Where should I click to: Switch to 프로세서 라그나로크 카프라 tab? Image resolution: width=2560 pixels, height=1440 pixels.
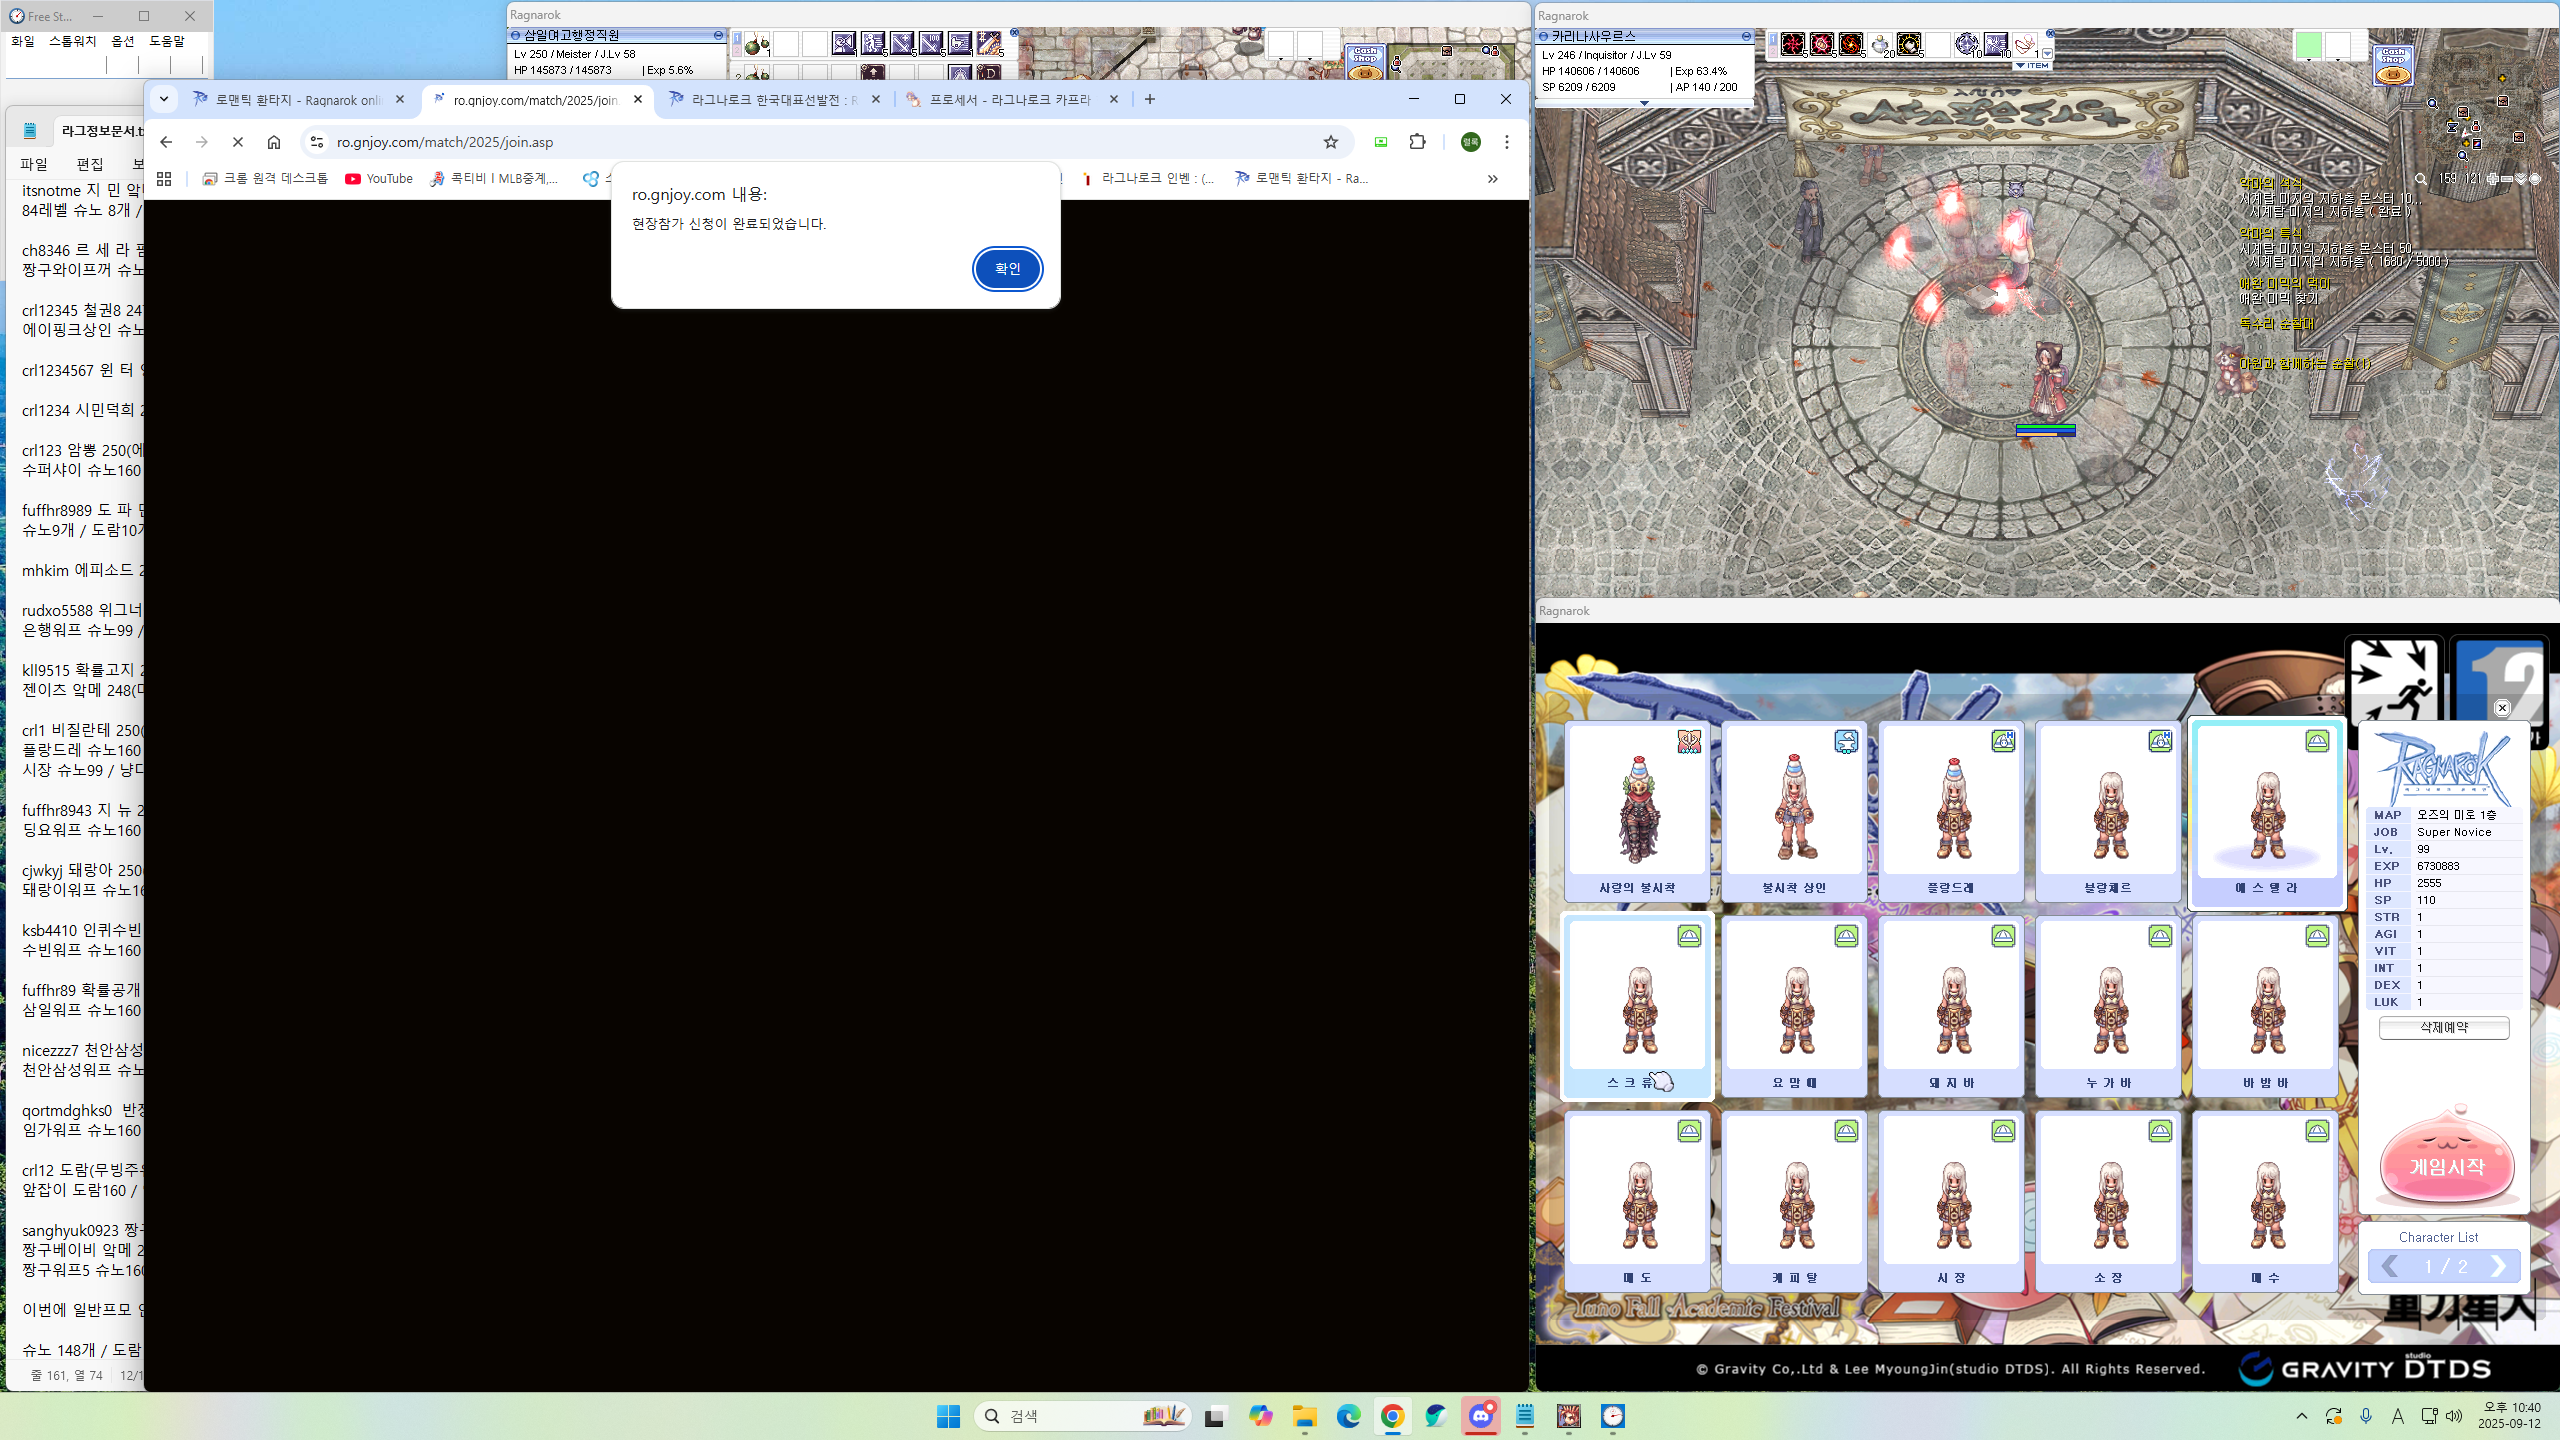pos(1010,100)
